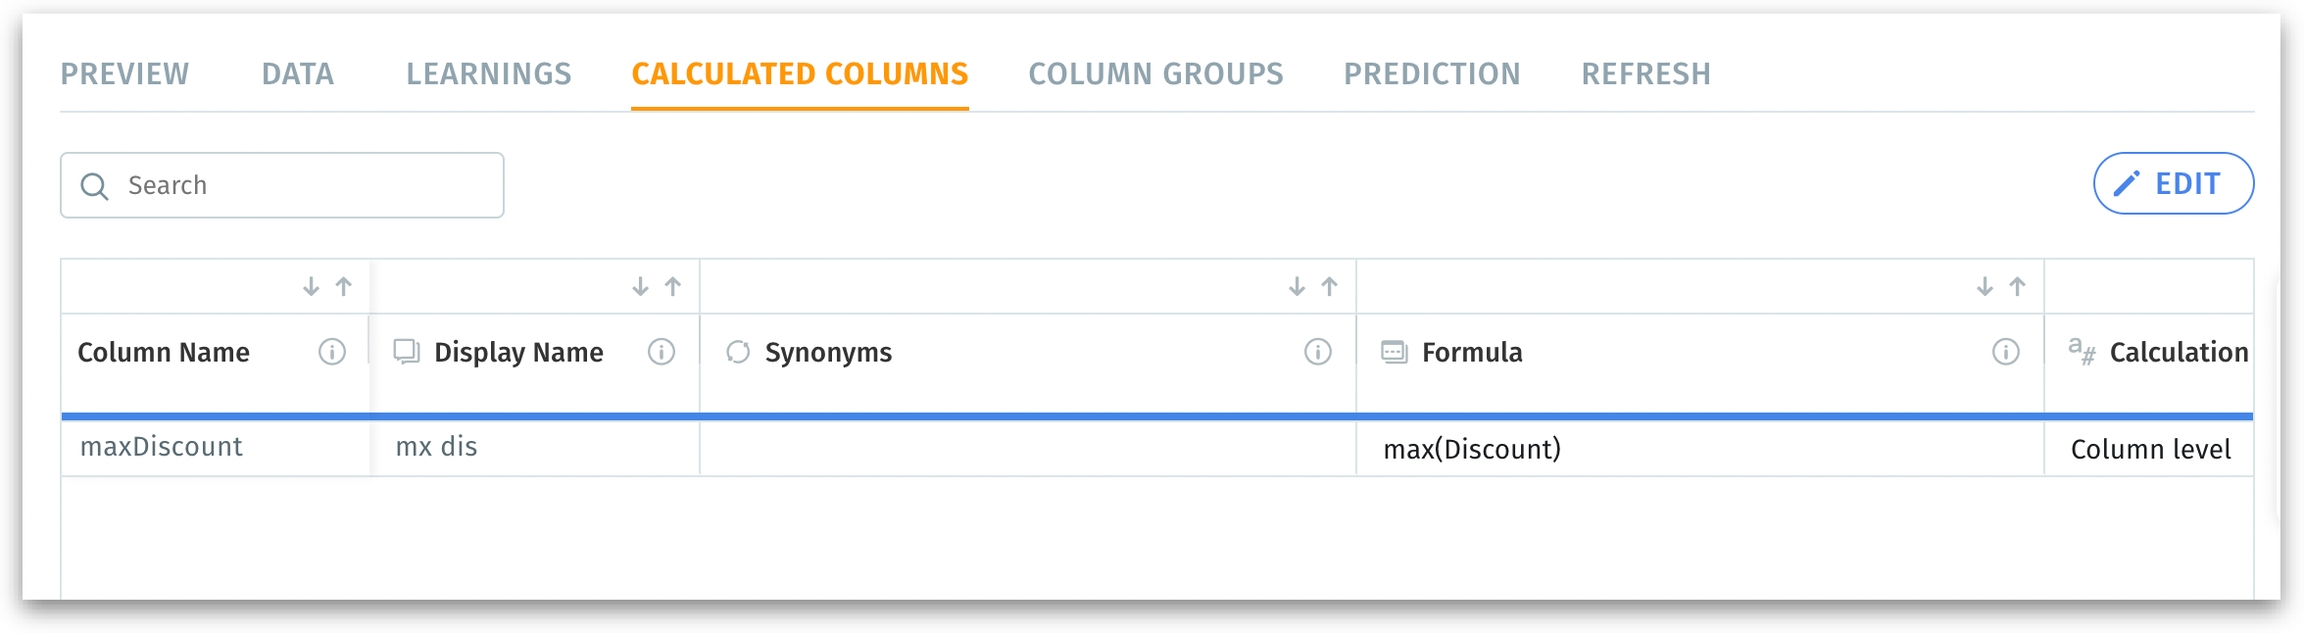Click the info icon beside Display Name
The height and width of the screenshot is (633, 2304).
[661, 352]
